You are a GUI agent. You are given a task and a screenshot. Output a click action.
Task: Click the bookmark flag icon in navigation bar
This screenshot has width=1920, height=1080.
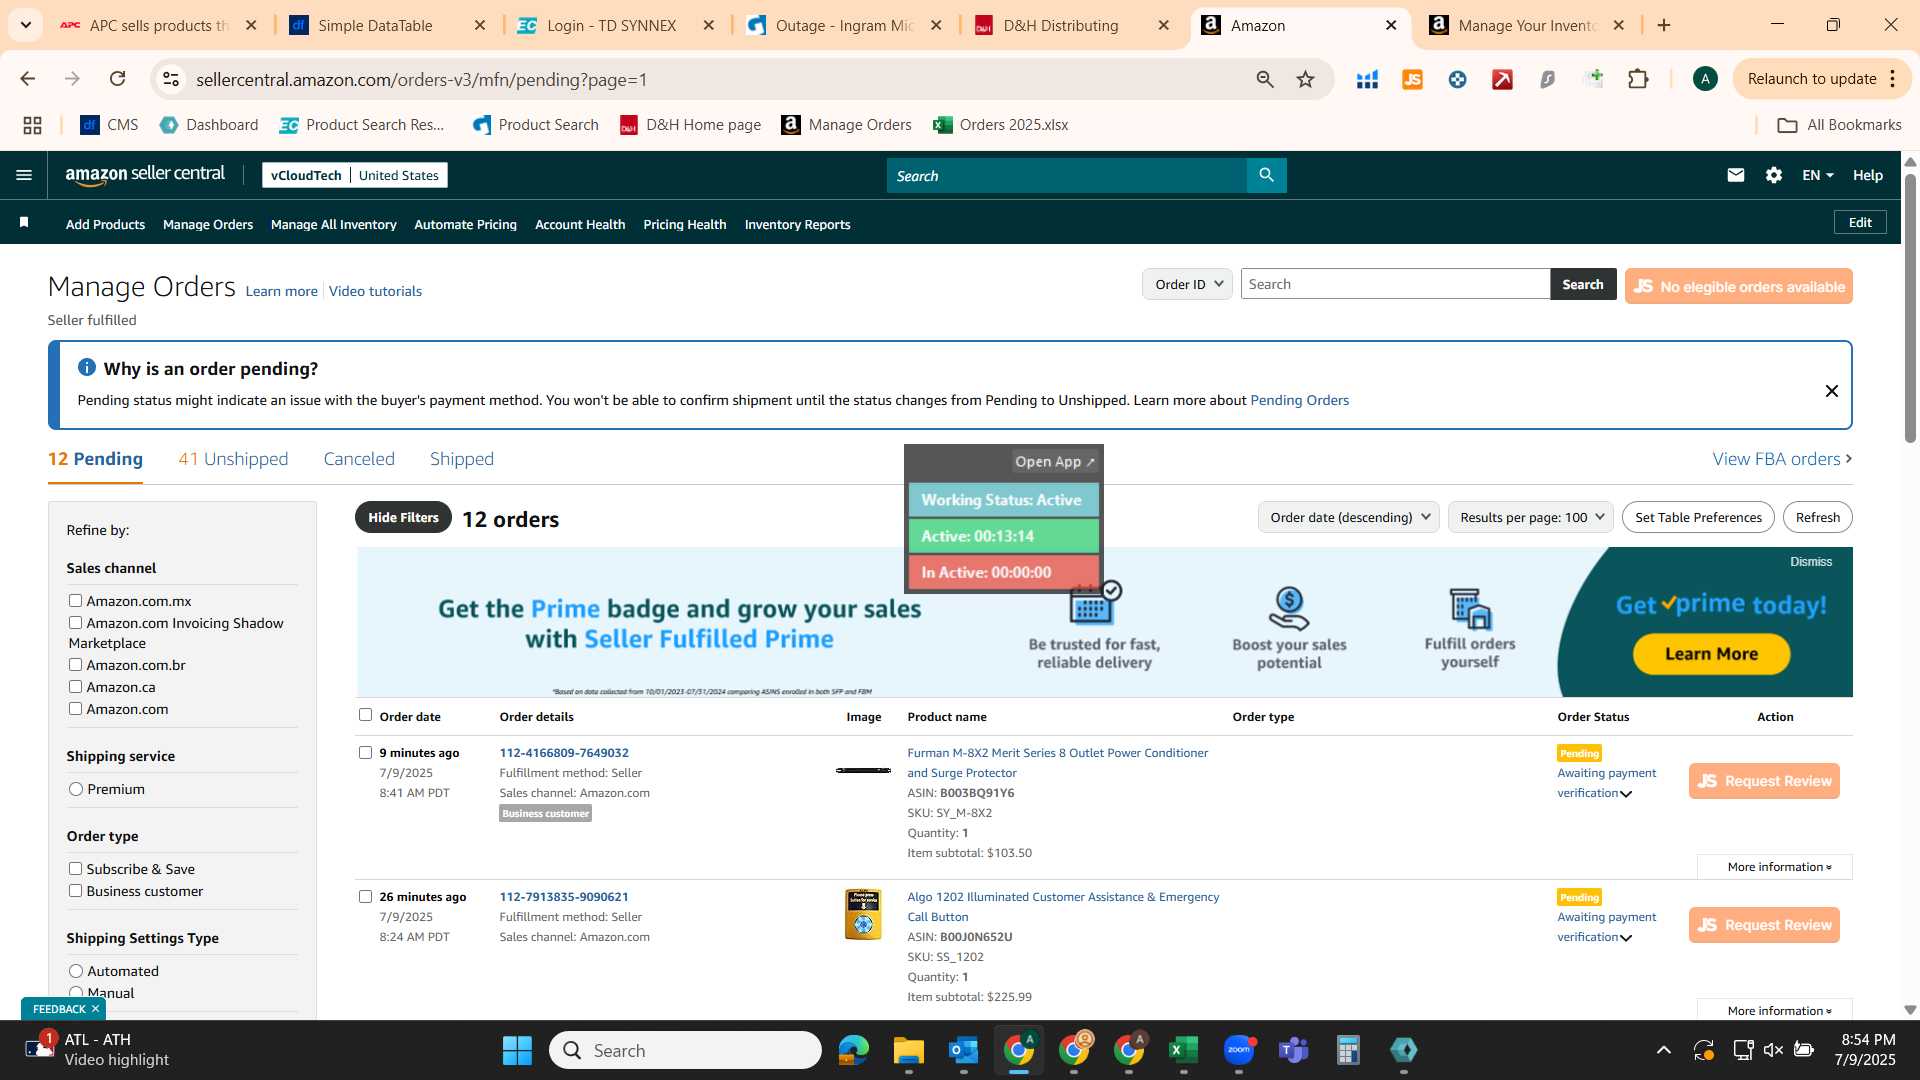pos(24,222)
